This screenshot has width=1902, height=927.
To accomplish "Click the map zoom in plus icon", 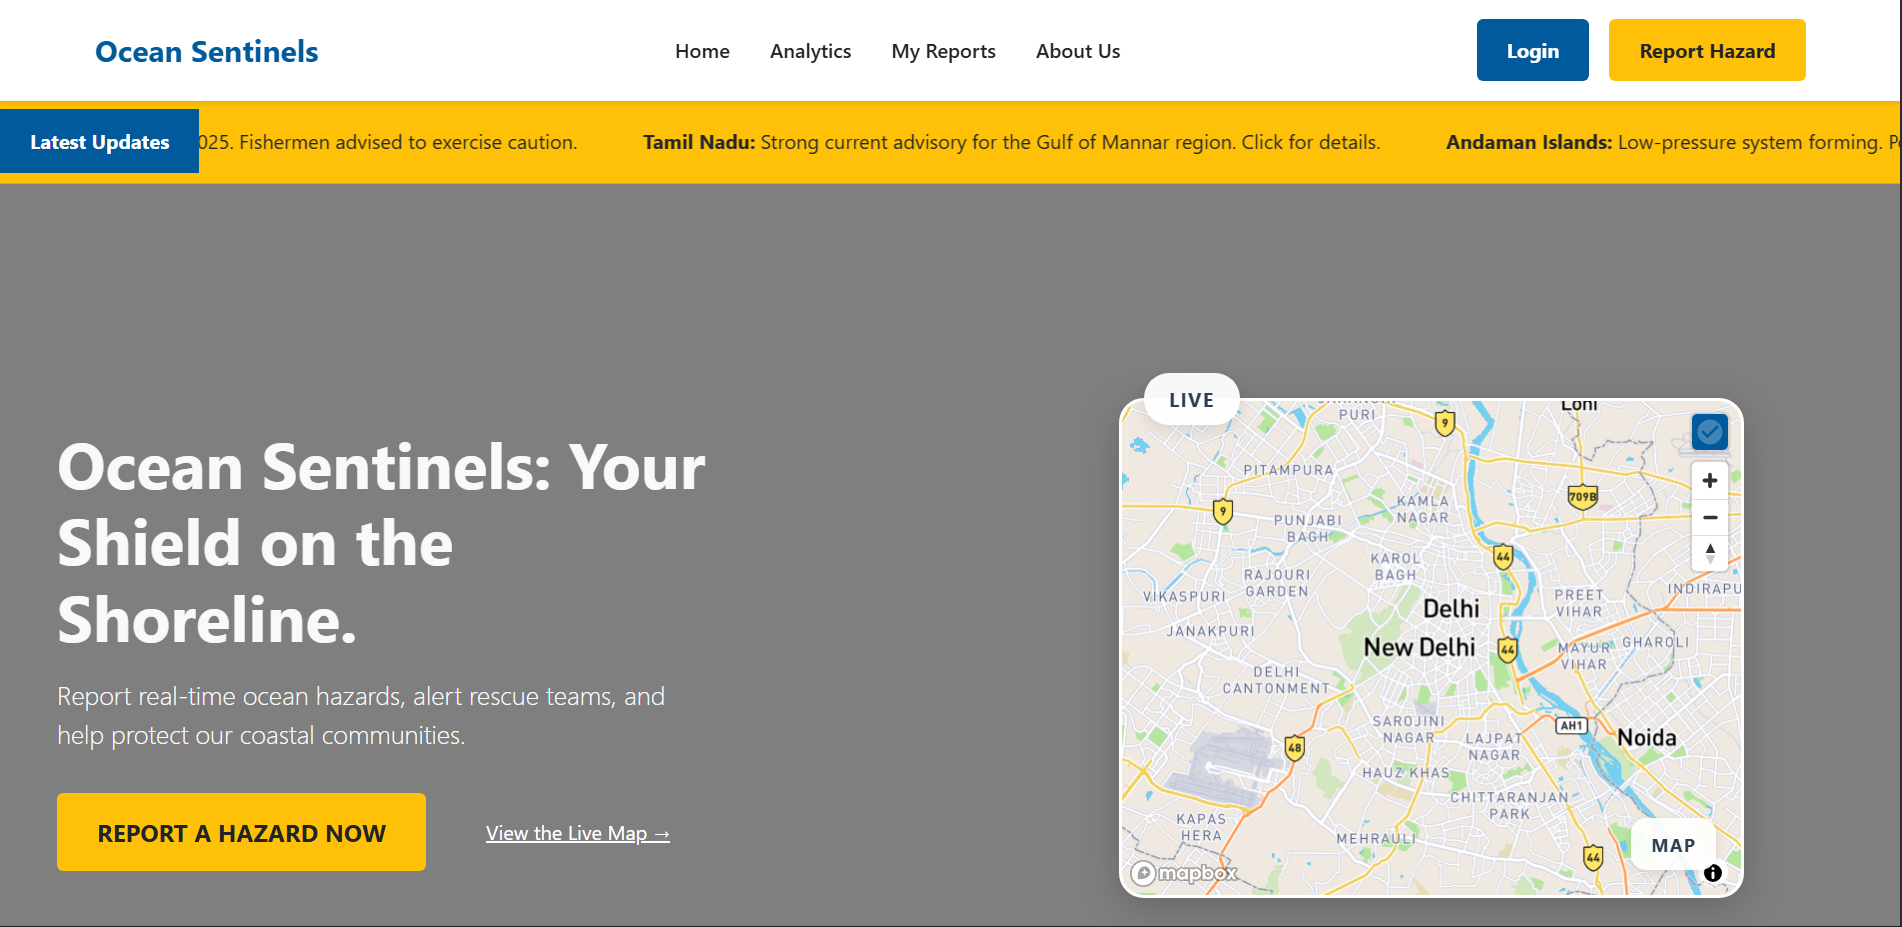I will click(x=1710, y=481).
